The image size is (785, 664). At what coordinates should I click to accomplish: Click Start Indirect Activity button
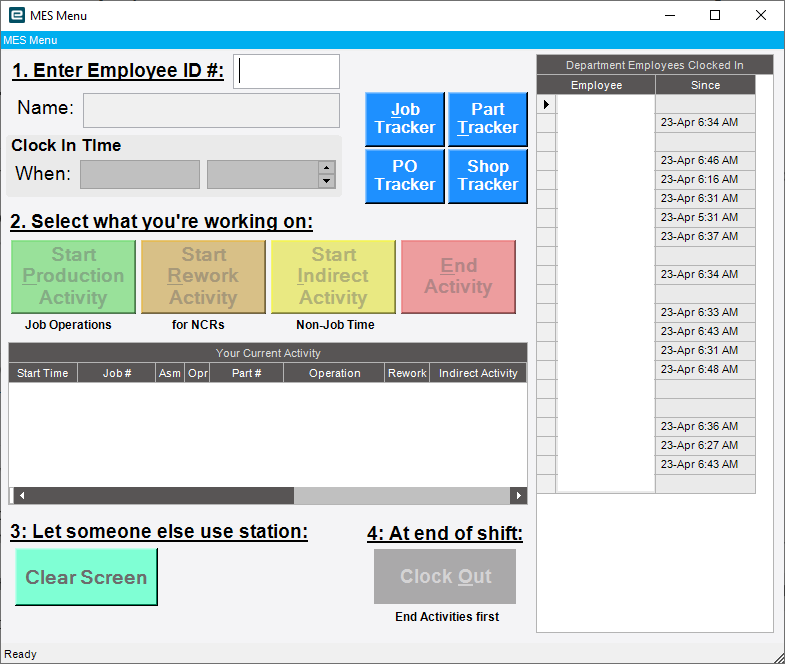coord(333,277)
